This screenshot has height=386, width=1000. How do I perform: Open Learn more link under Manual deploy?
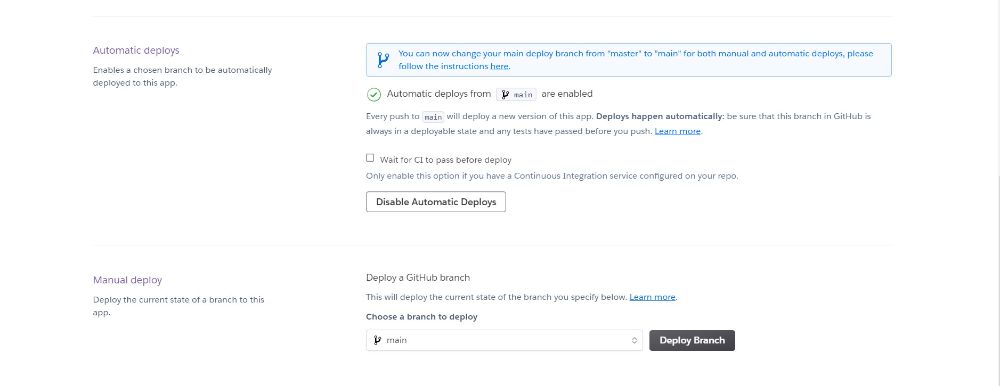tap(652, 297)
